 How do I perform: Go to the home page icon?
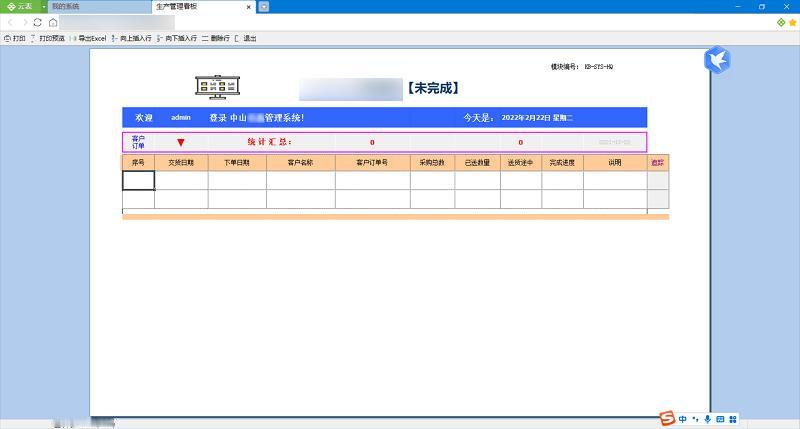[x=53, y=22]
